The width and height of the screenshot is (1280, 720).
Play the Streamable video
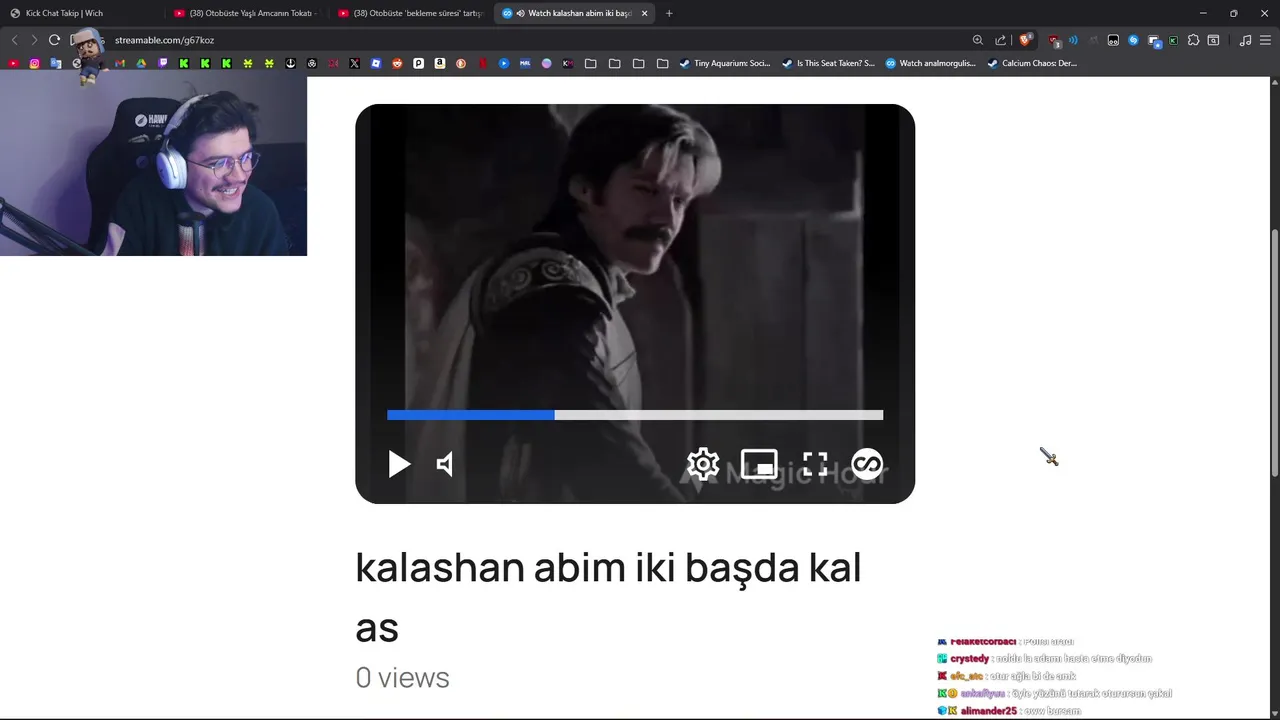click(x=399, y=464)
